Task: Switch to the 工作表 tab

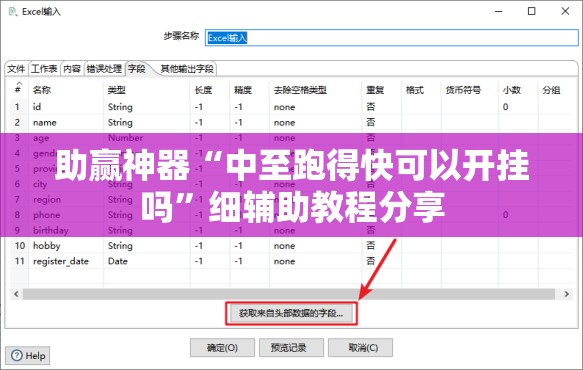Action: click(44, 69)
